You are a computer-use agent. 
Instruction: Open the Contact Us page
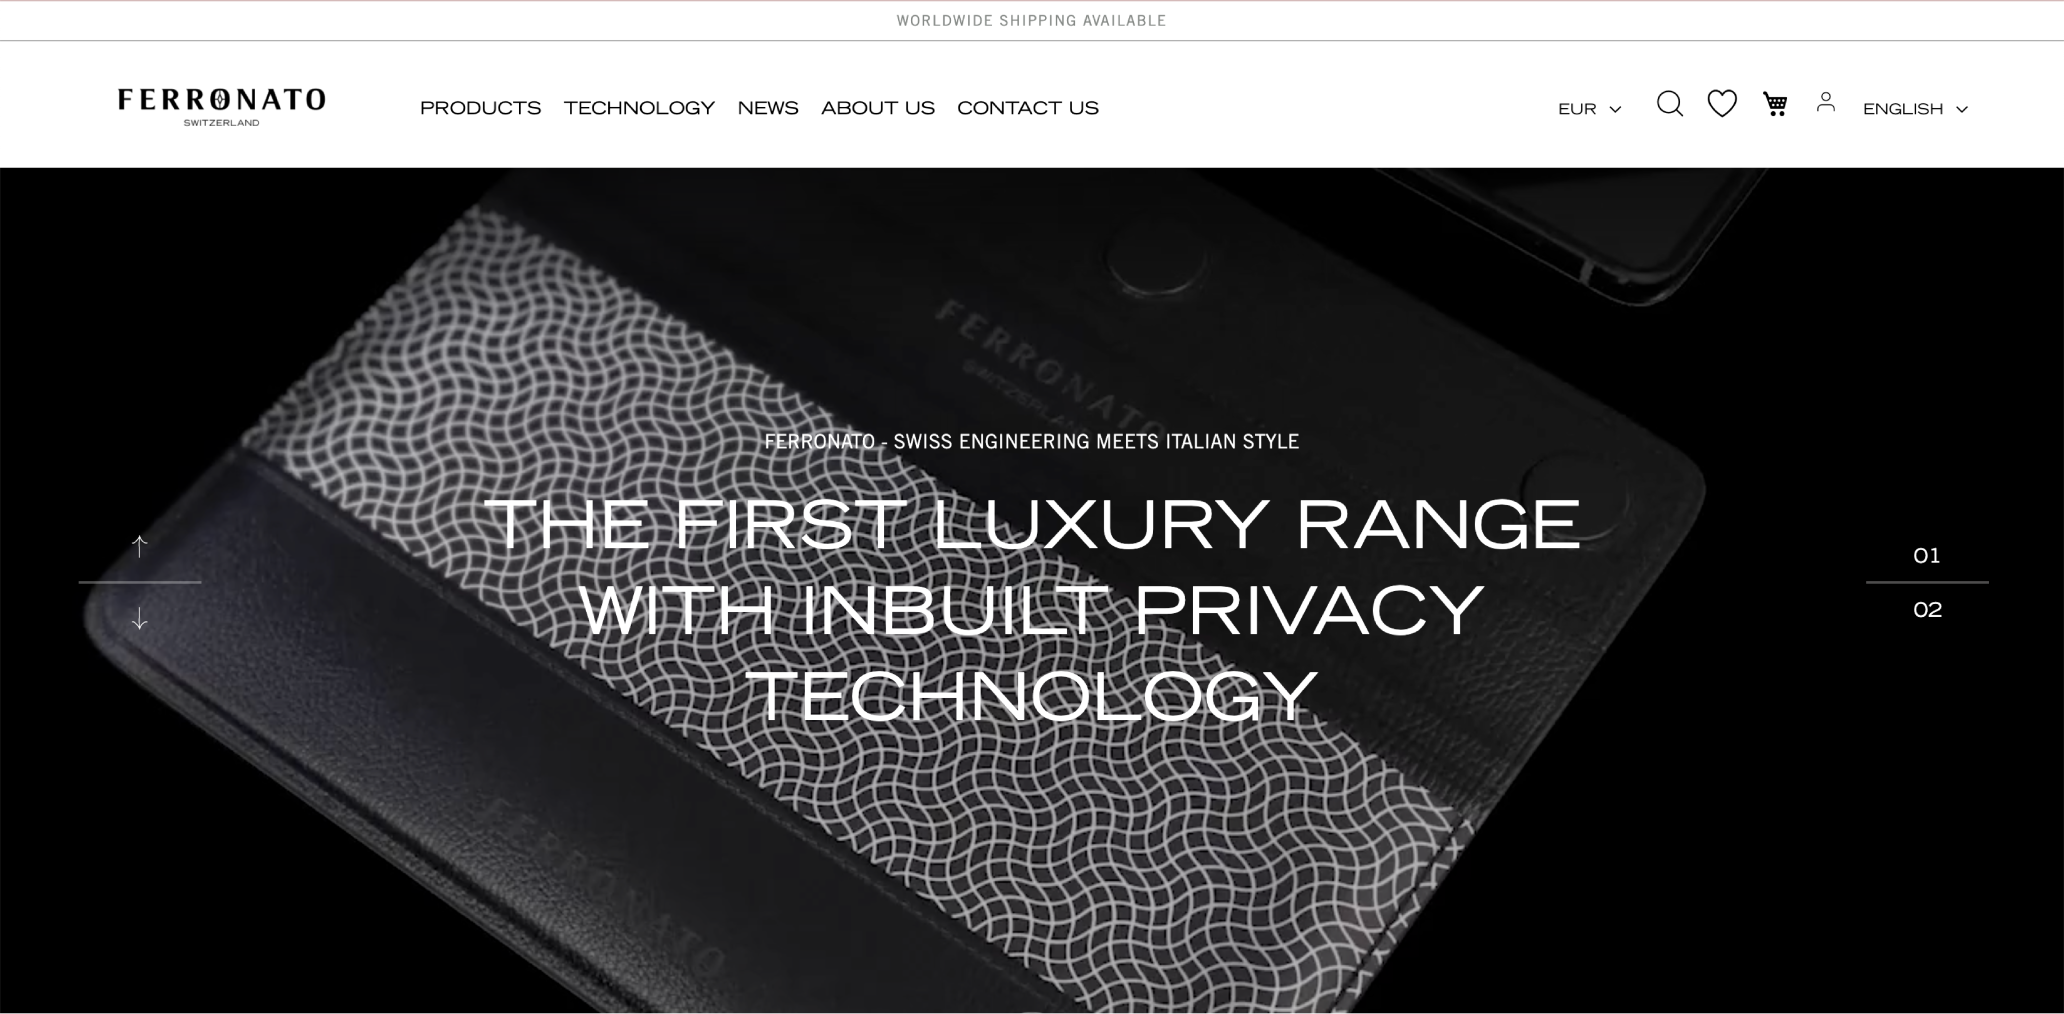coord(1028,108)
